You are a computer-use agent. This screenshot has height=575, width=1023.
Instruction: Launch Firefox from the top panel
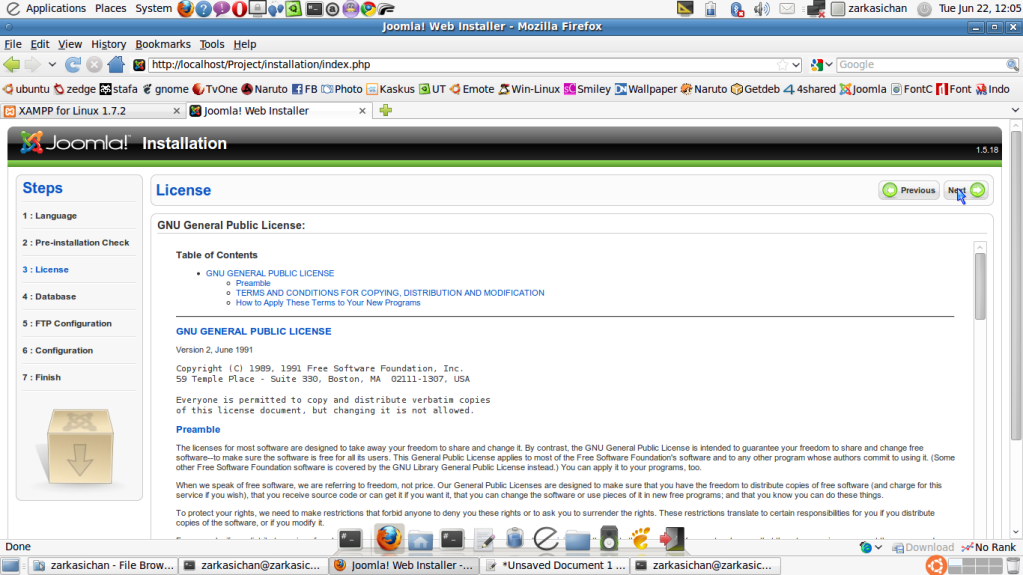click(x=186, y=8)
